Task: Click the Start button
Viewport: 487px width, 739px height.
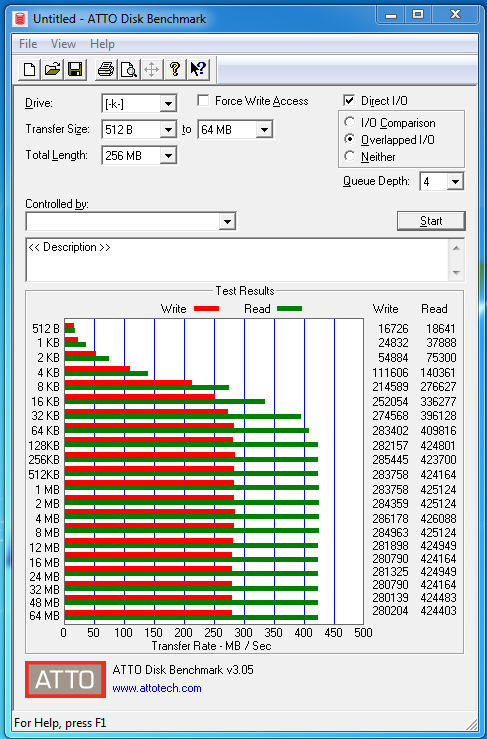Action: point(431,221)
